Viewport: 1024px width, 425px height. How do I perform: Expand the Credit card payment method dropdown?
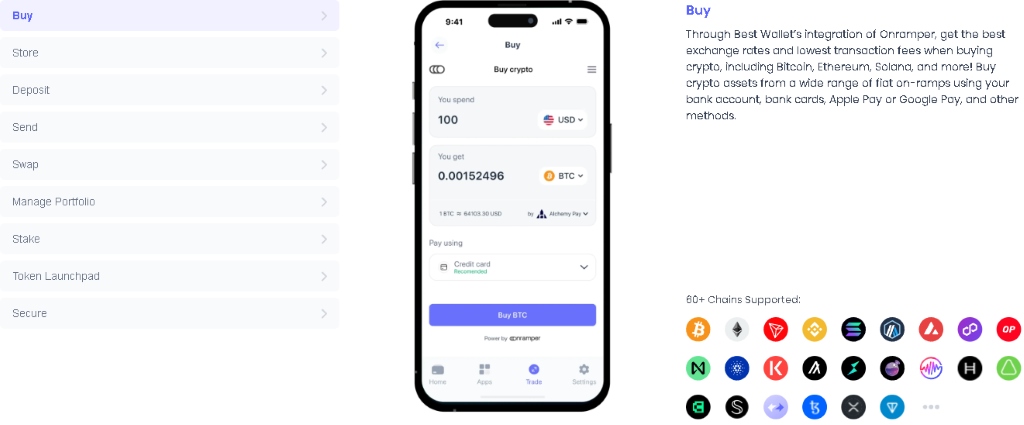(513, 267)
